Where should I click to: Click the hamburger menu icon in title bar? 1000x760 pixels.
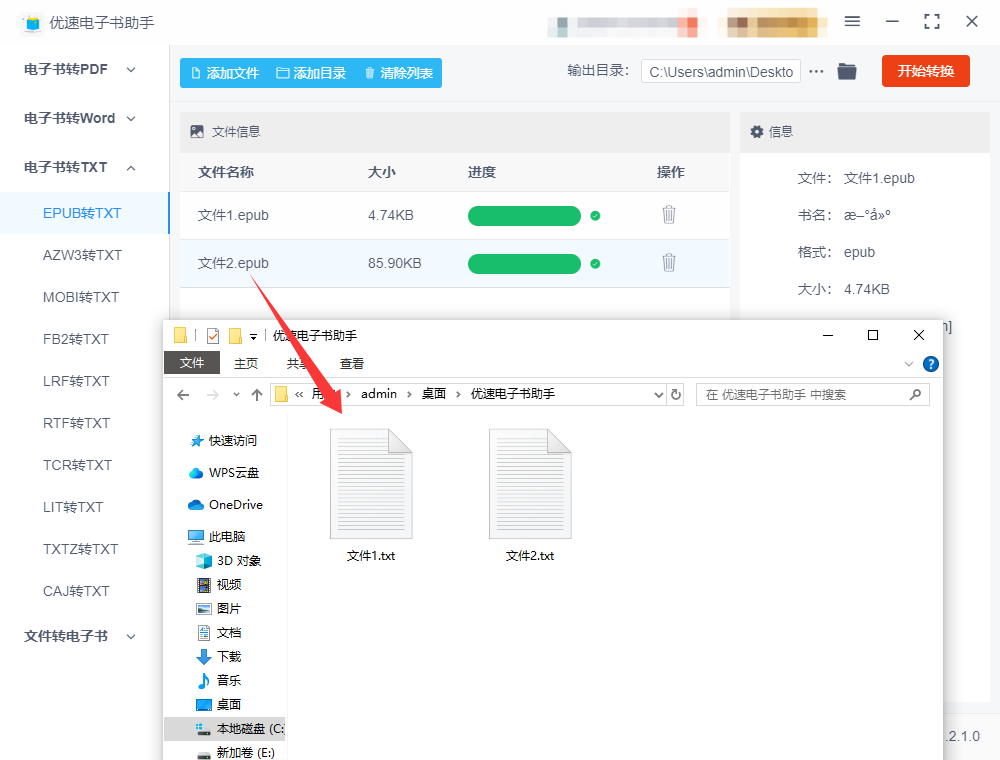tap(852, 22)
